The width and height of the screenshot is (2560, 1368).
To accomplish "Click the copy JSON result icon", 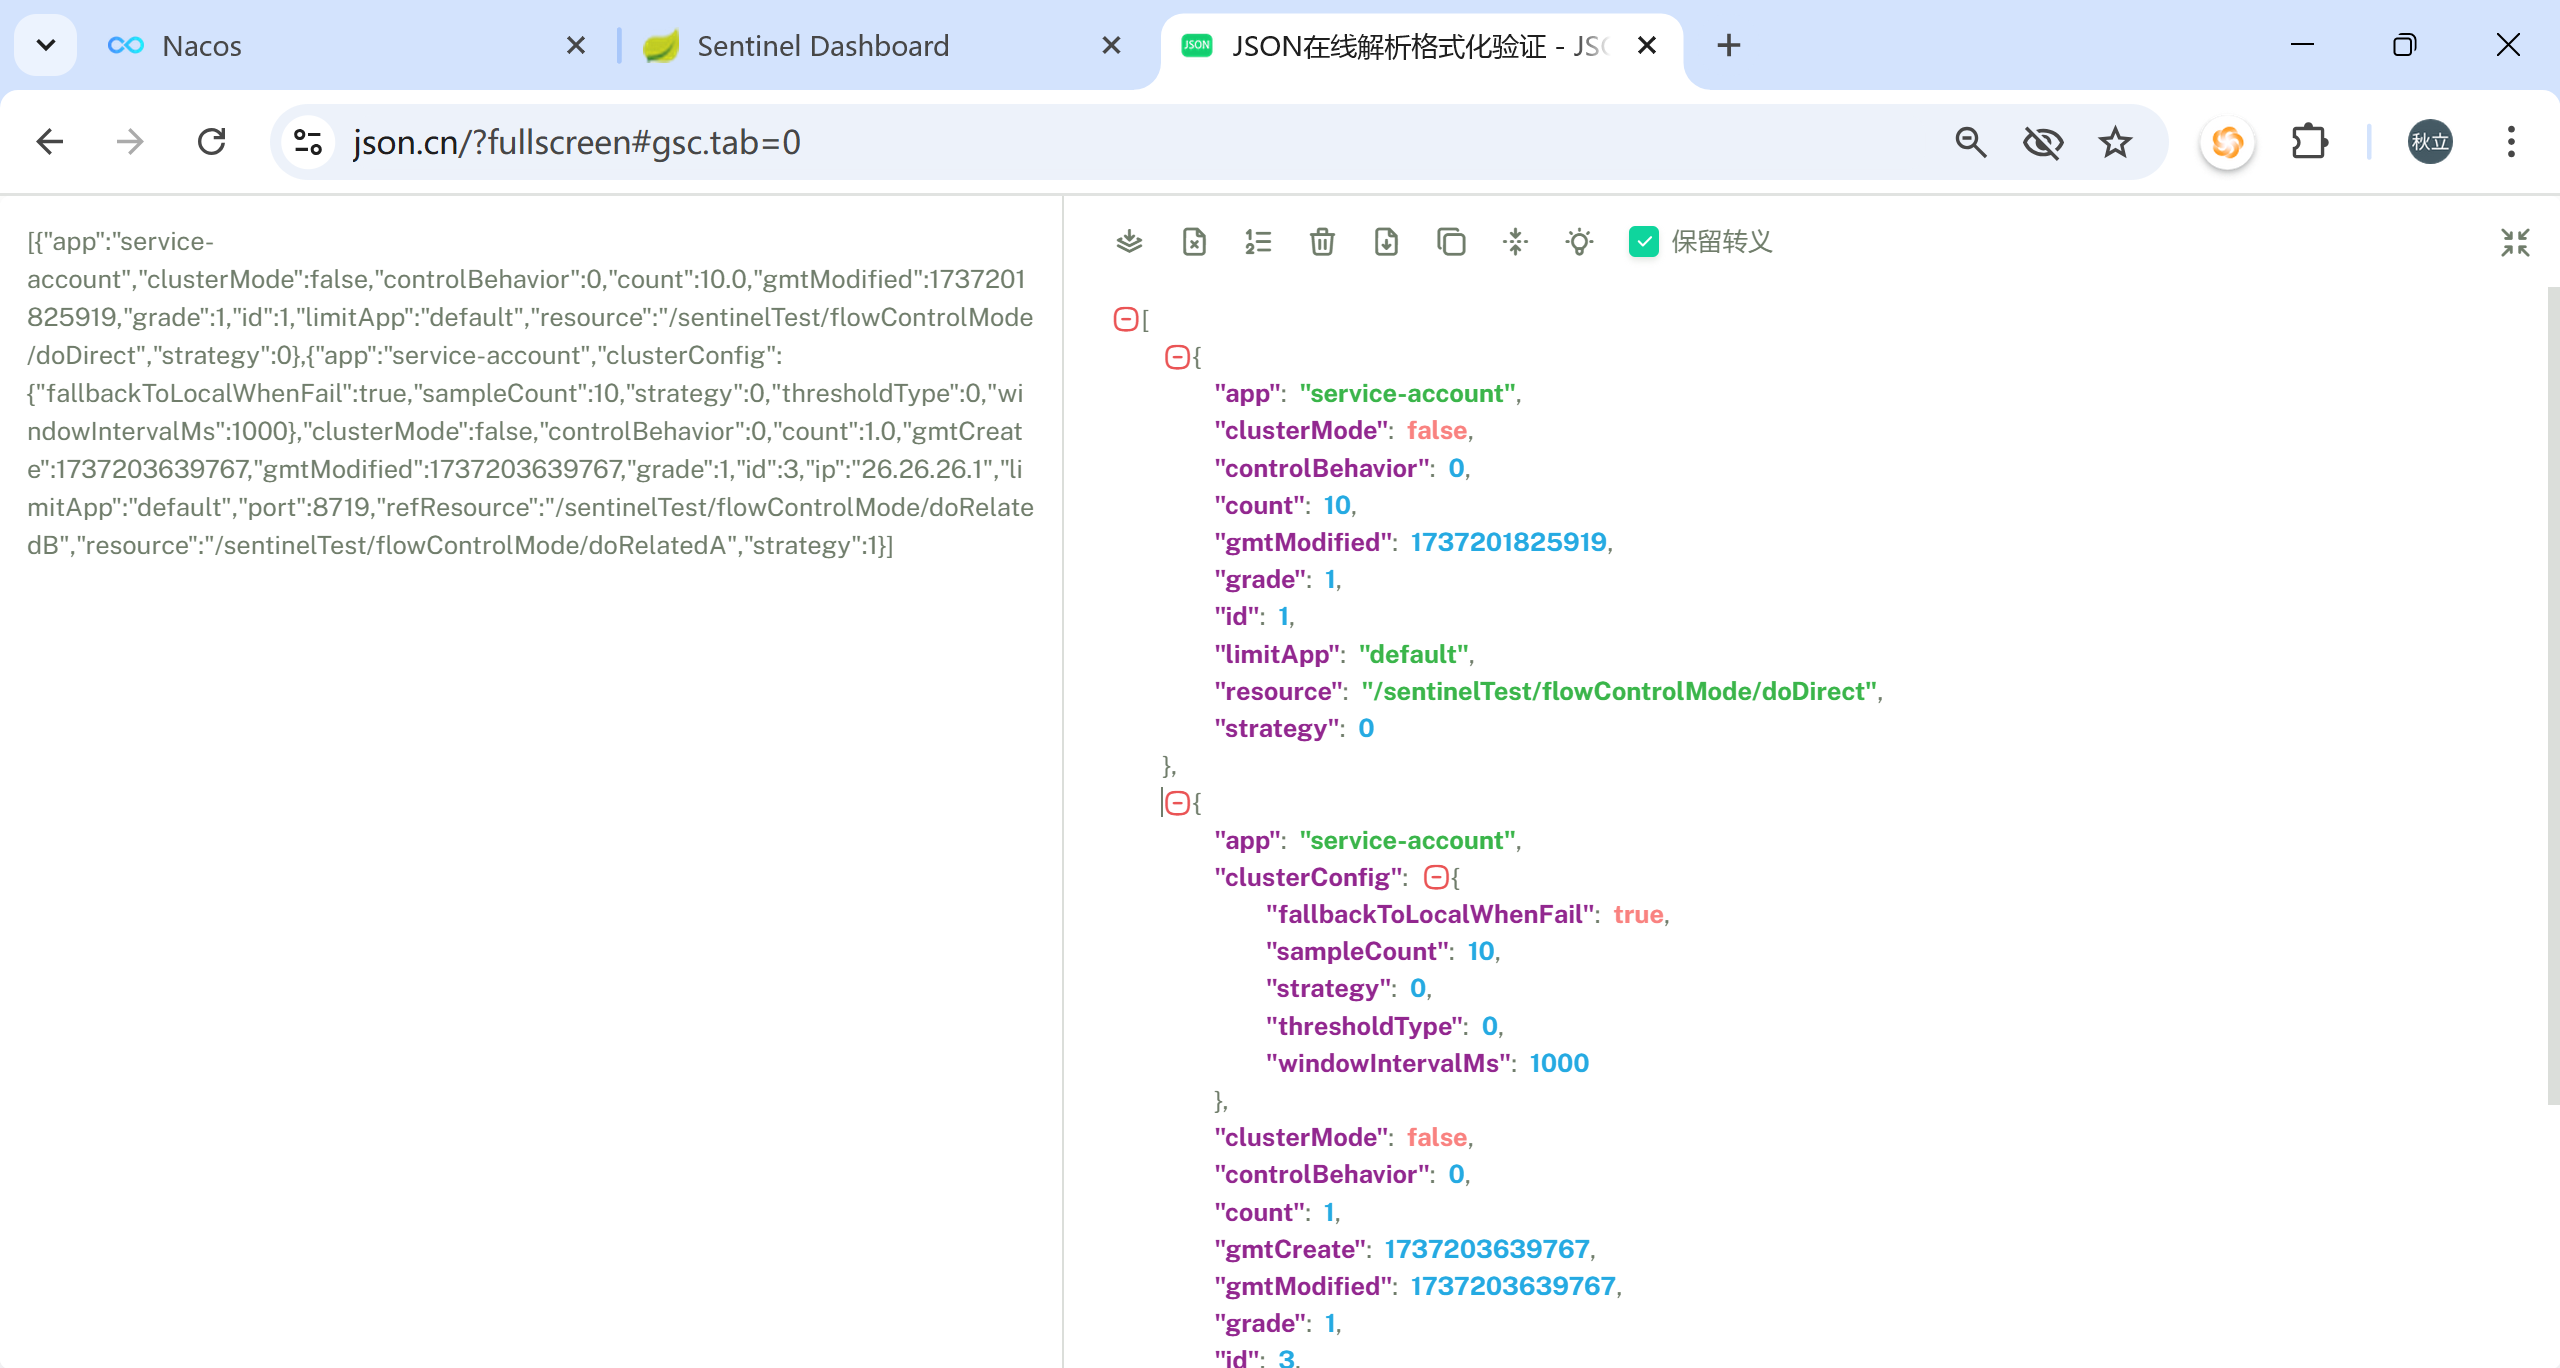I will [x=1451, y=242].
